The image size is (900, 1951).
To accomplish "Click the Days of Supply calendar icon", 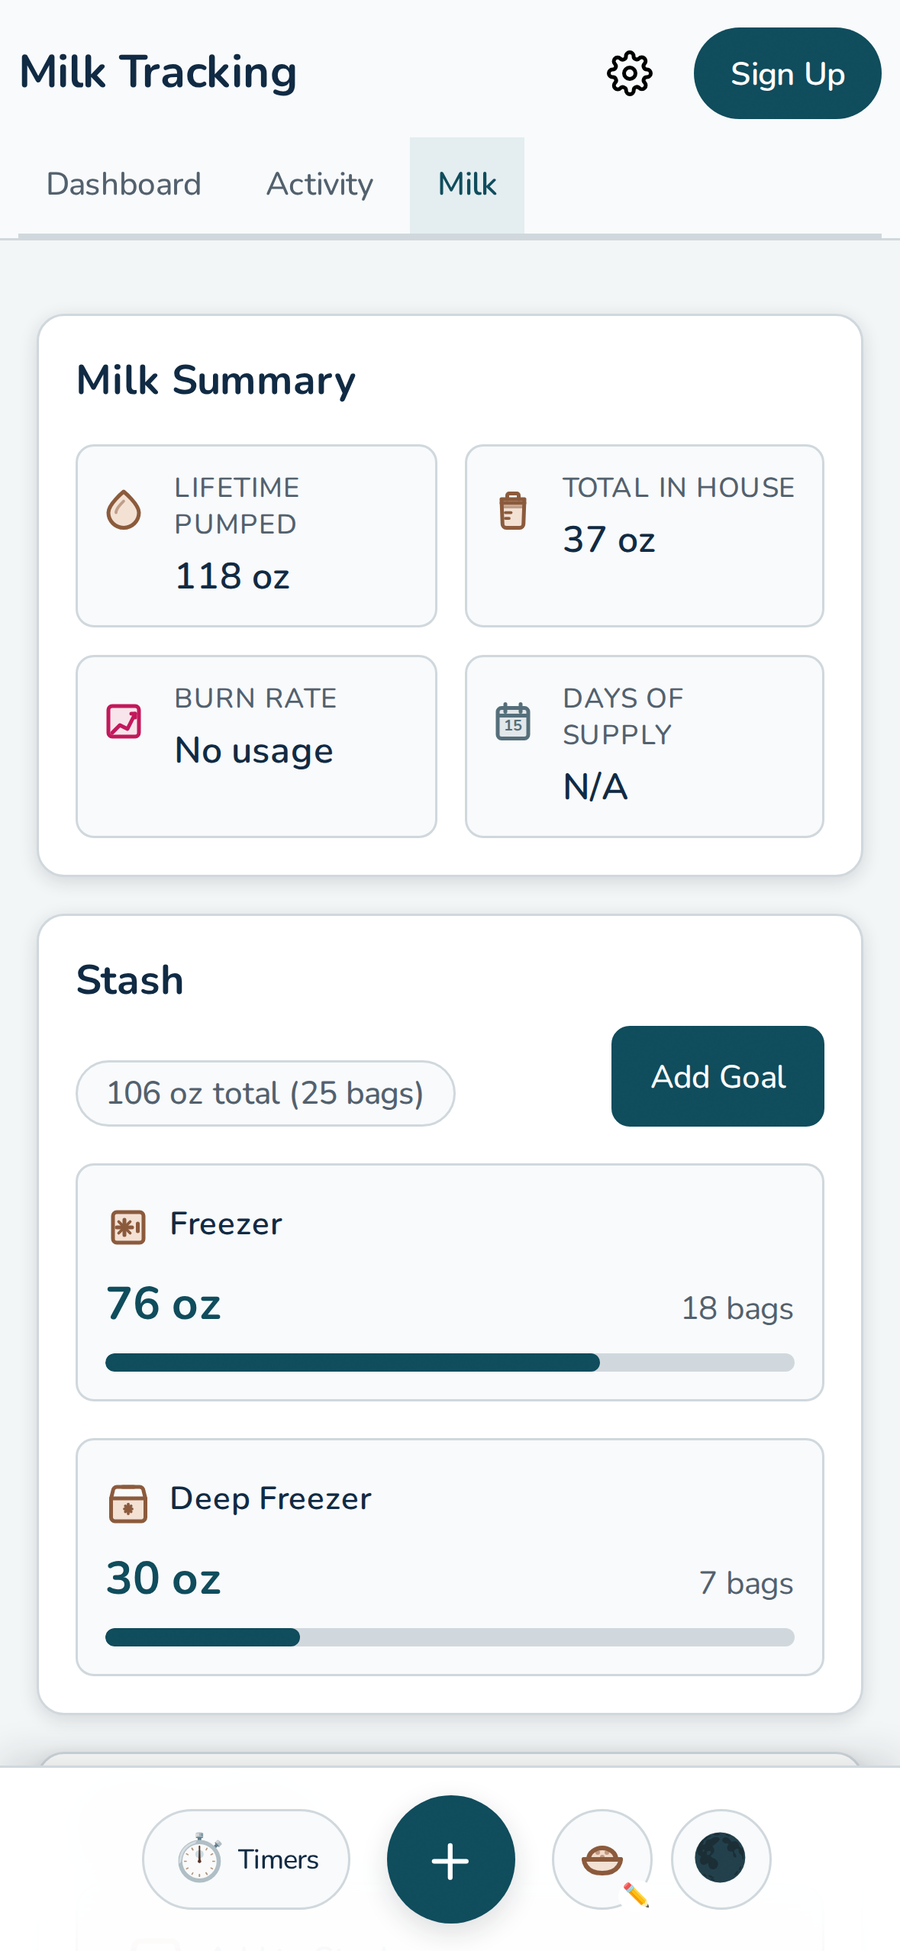I will click(513, 719).
